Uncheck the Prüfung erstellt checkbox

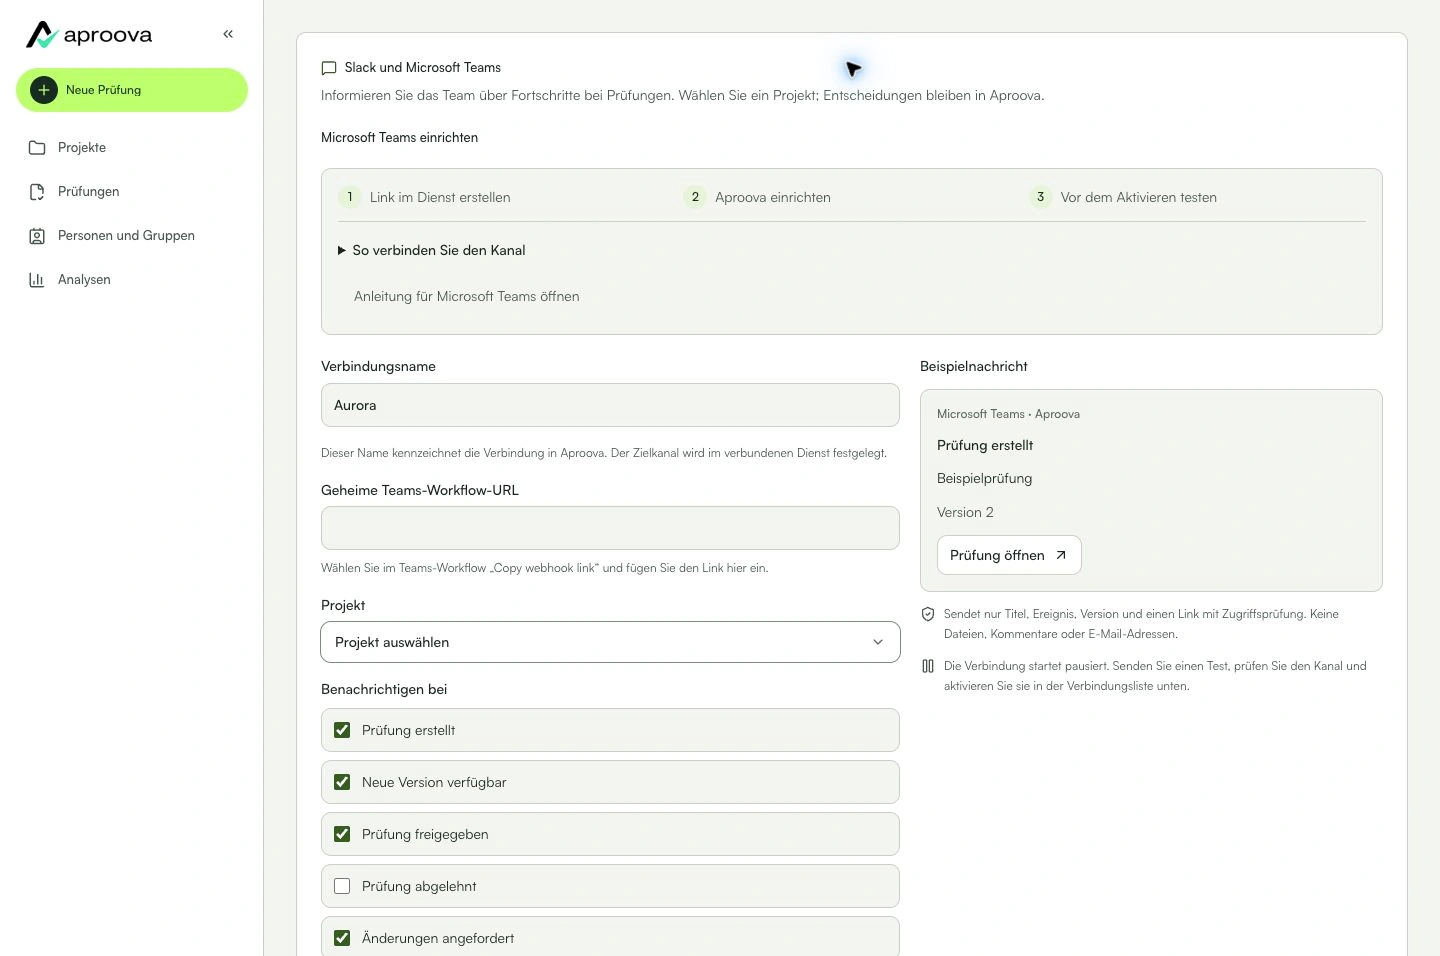(x=342, y=730)
